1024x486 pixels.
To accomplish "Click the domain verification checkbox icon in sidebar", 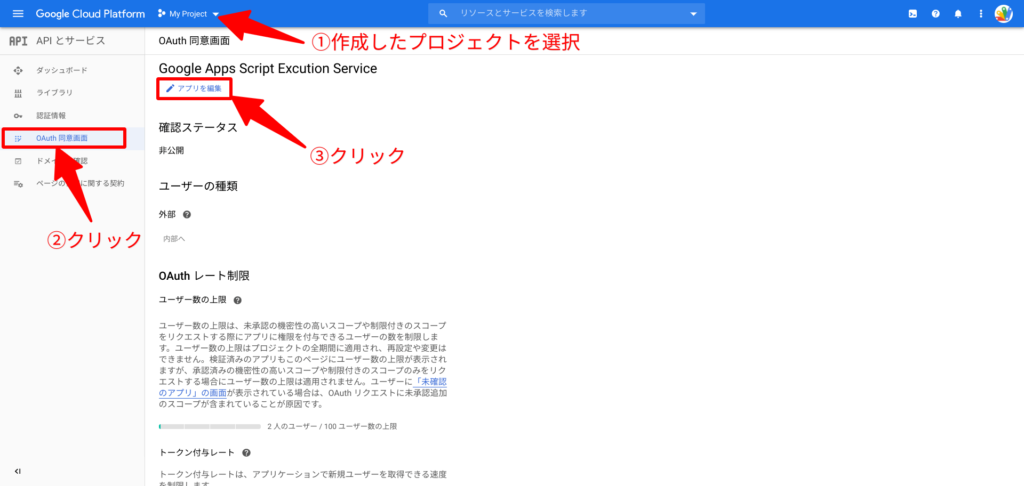I will point(18,161).
